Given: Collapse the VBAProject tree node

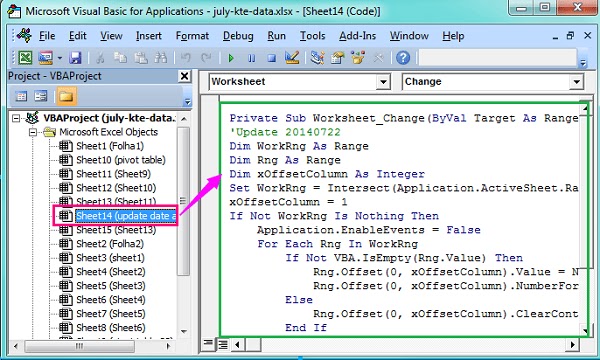Looking at the screenshot, I should pos(16,118).
